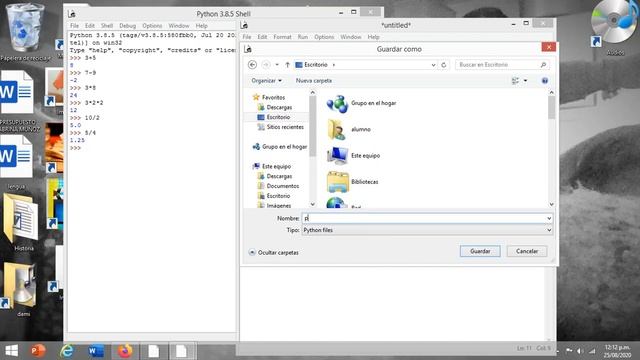Close the Guardar como dialog
Screen dimensions: 640x360
[x=549, y=47]
